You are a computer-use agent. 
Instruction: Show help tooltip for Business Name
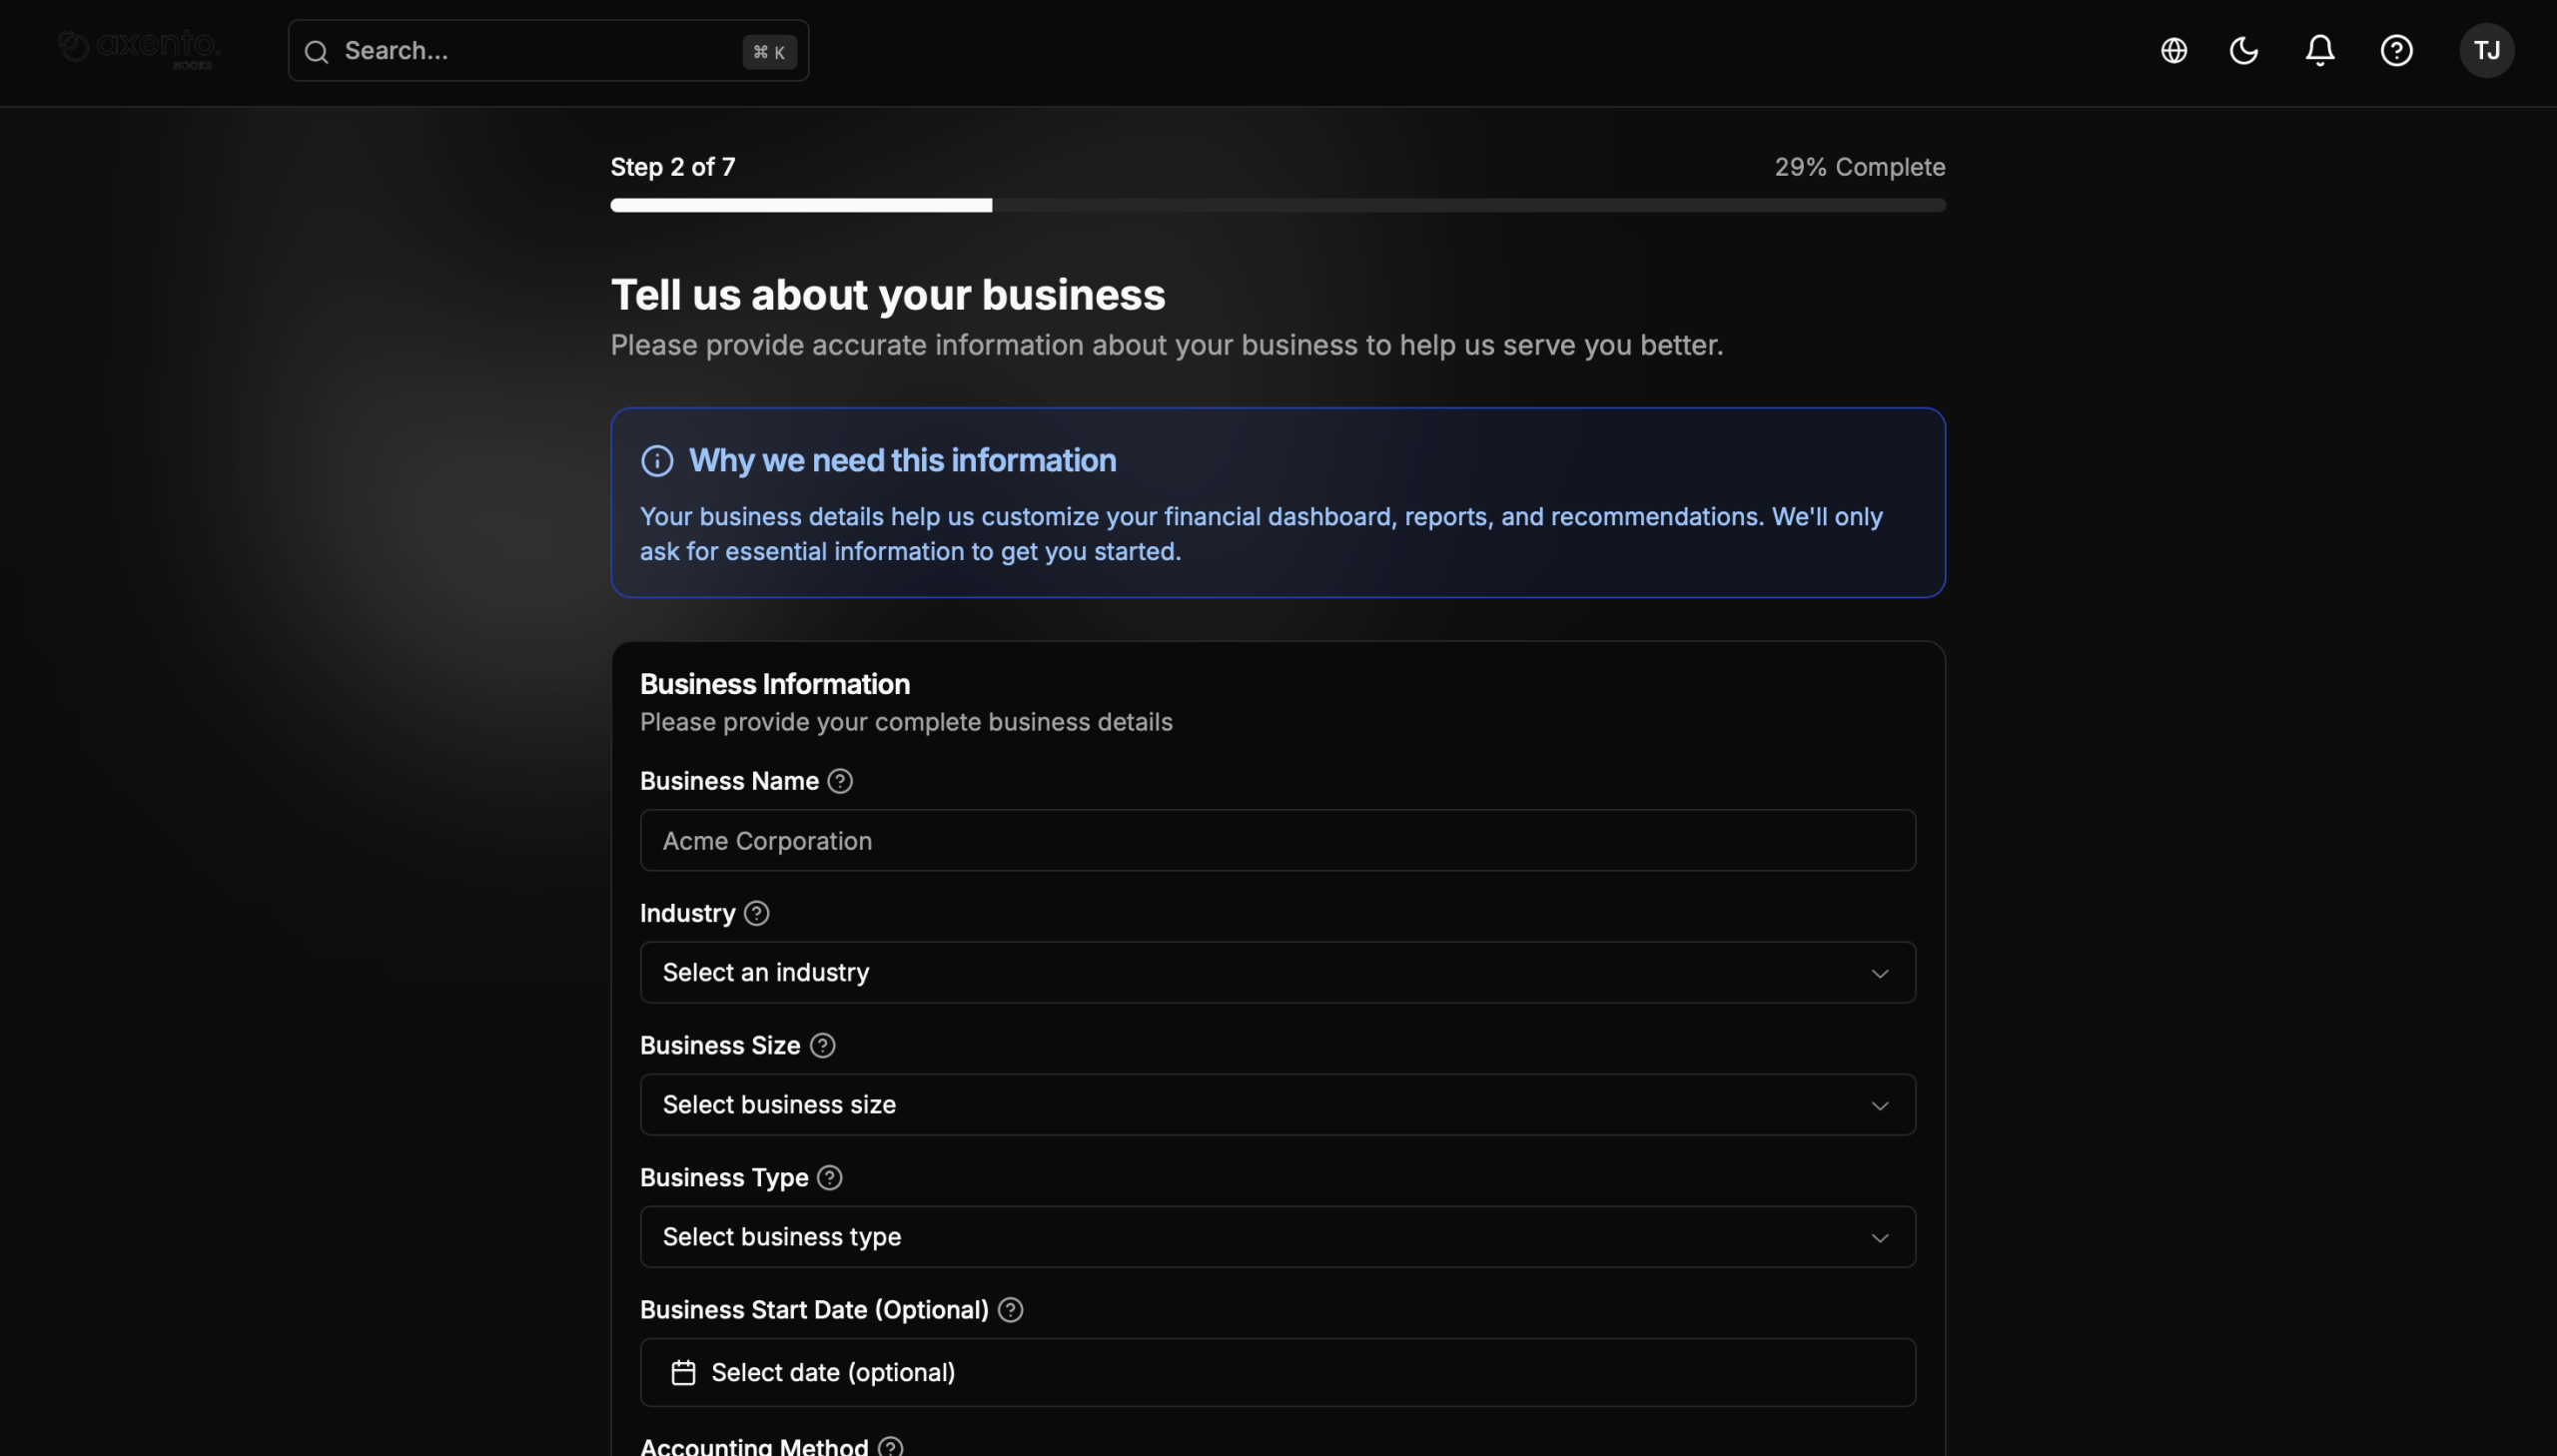point(840,781)
